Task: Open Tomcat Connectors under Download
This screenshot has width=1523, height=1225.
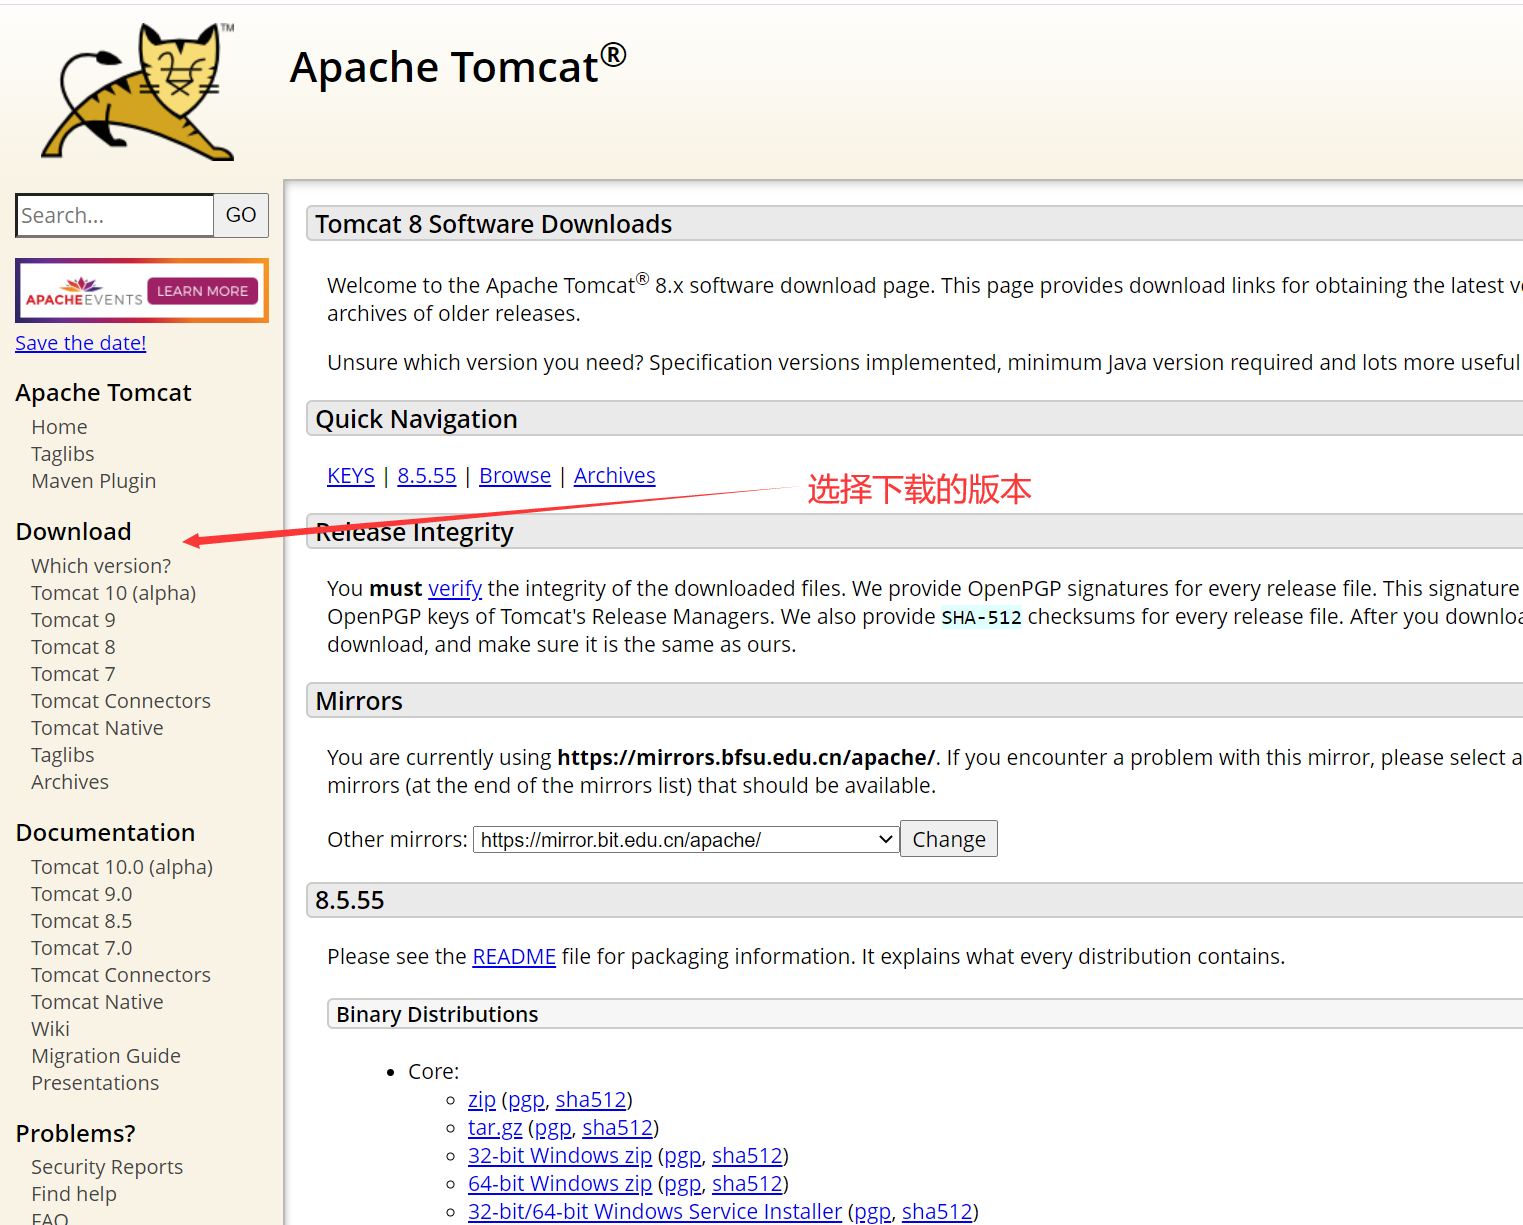Action: (121, 701)
